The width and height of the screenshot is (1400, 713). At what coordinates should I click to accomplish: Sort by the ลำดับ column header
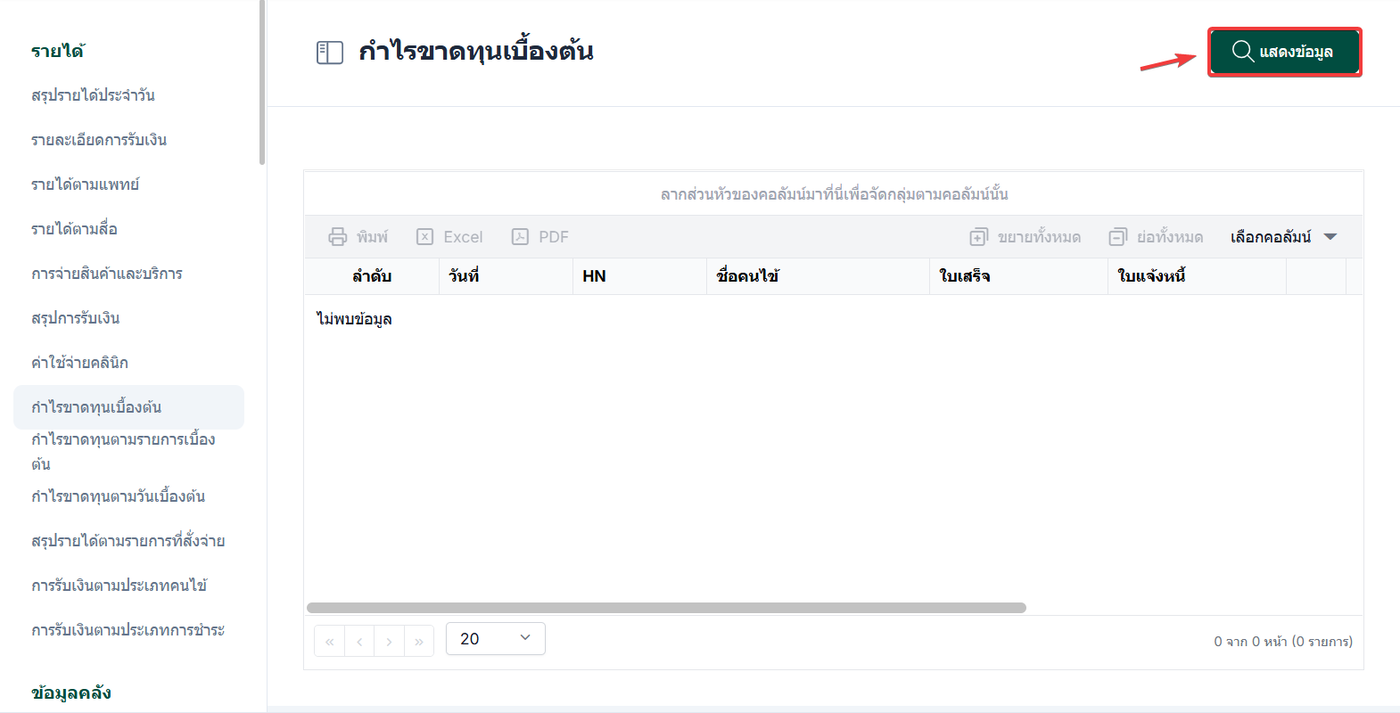[x=371, y=276]
